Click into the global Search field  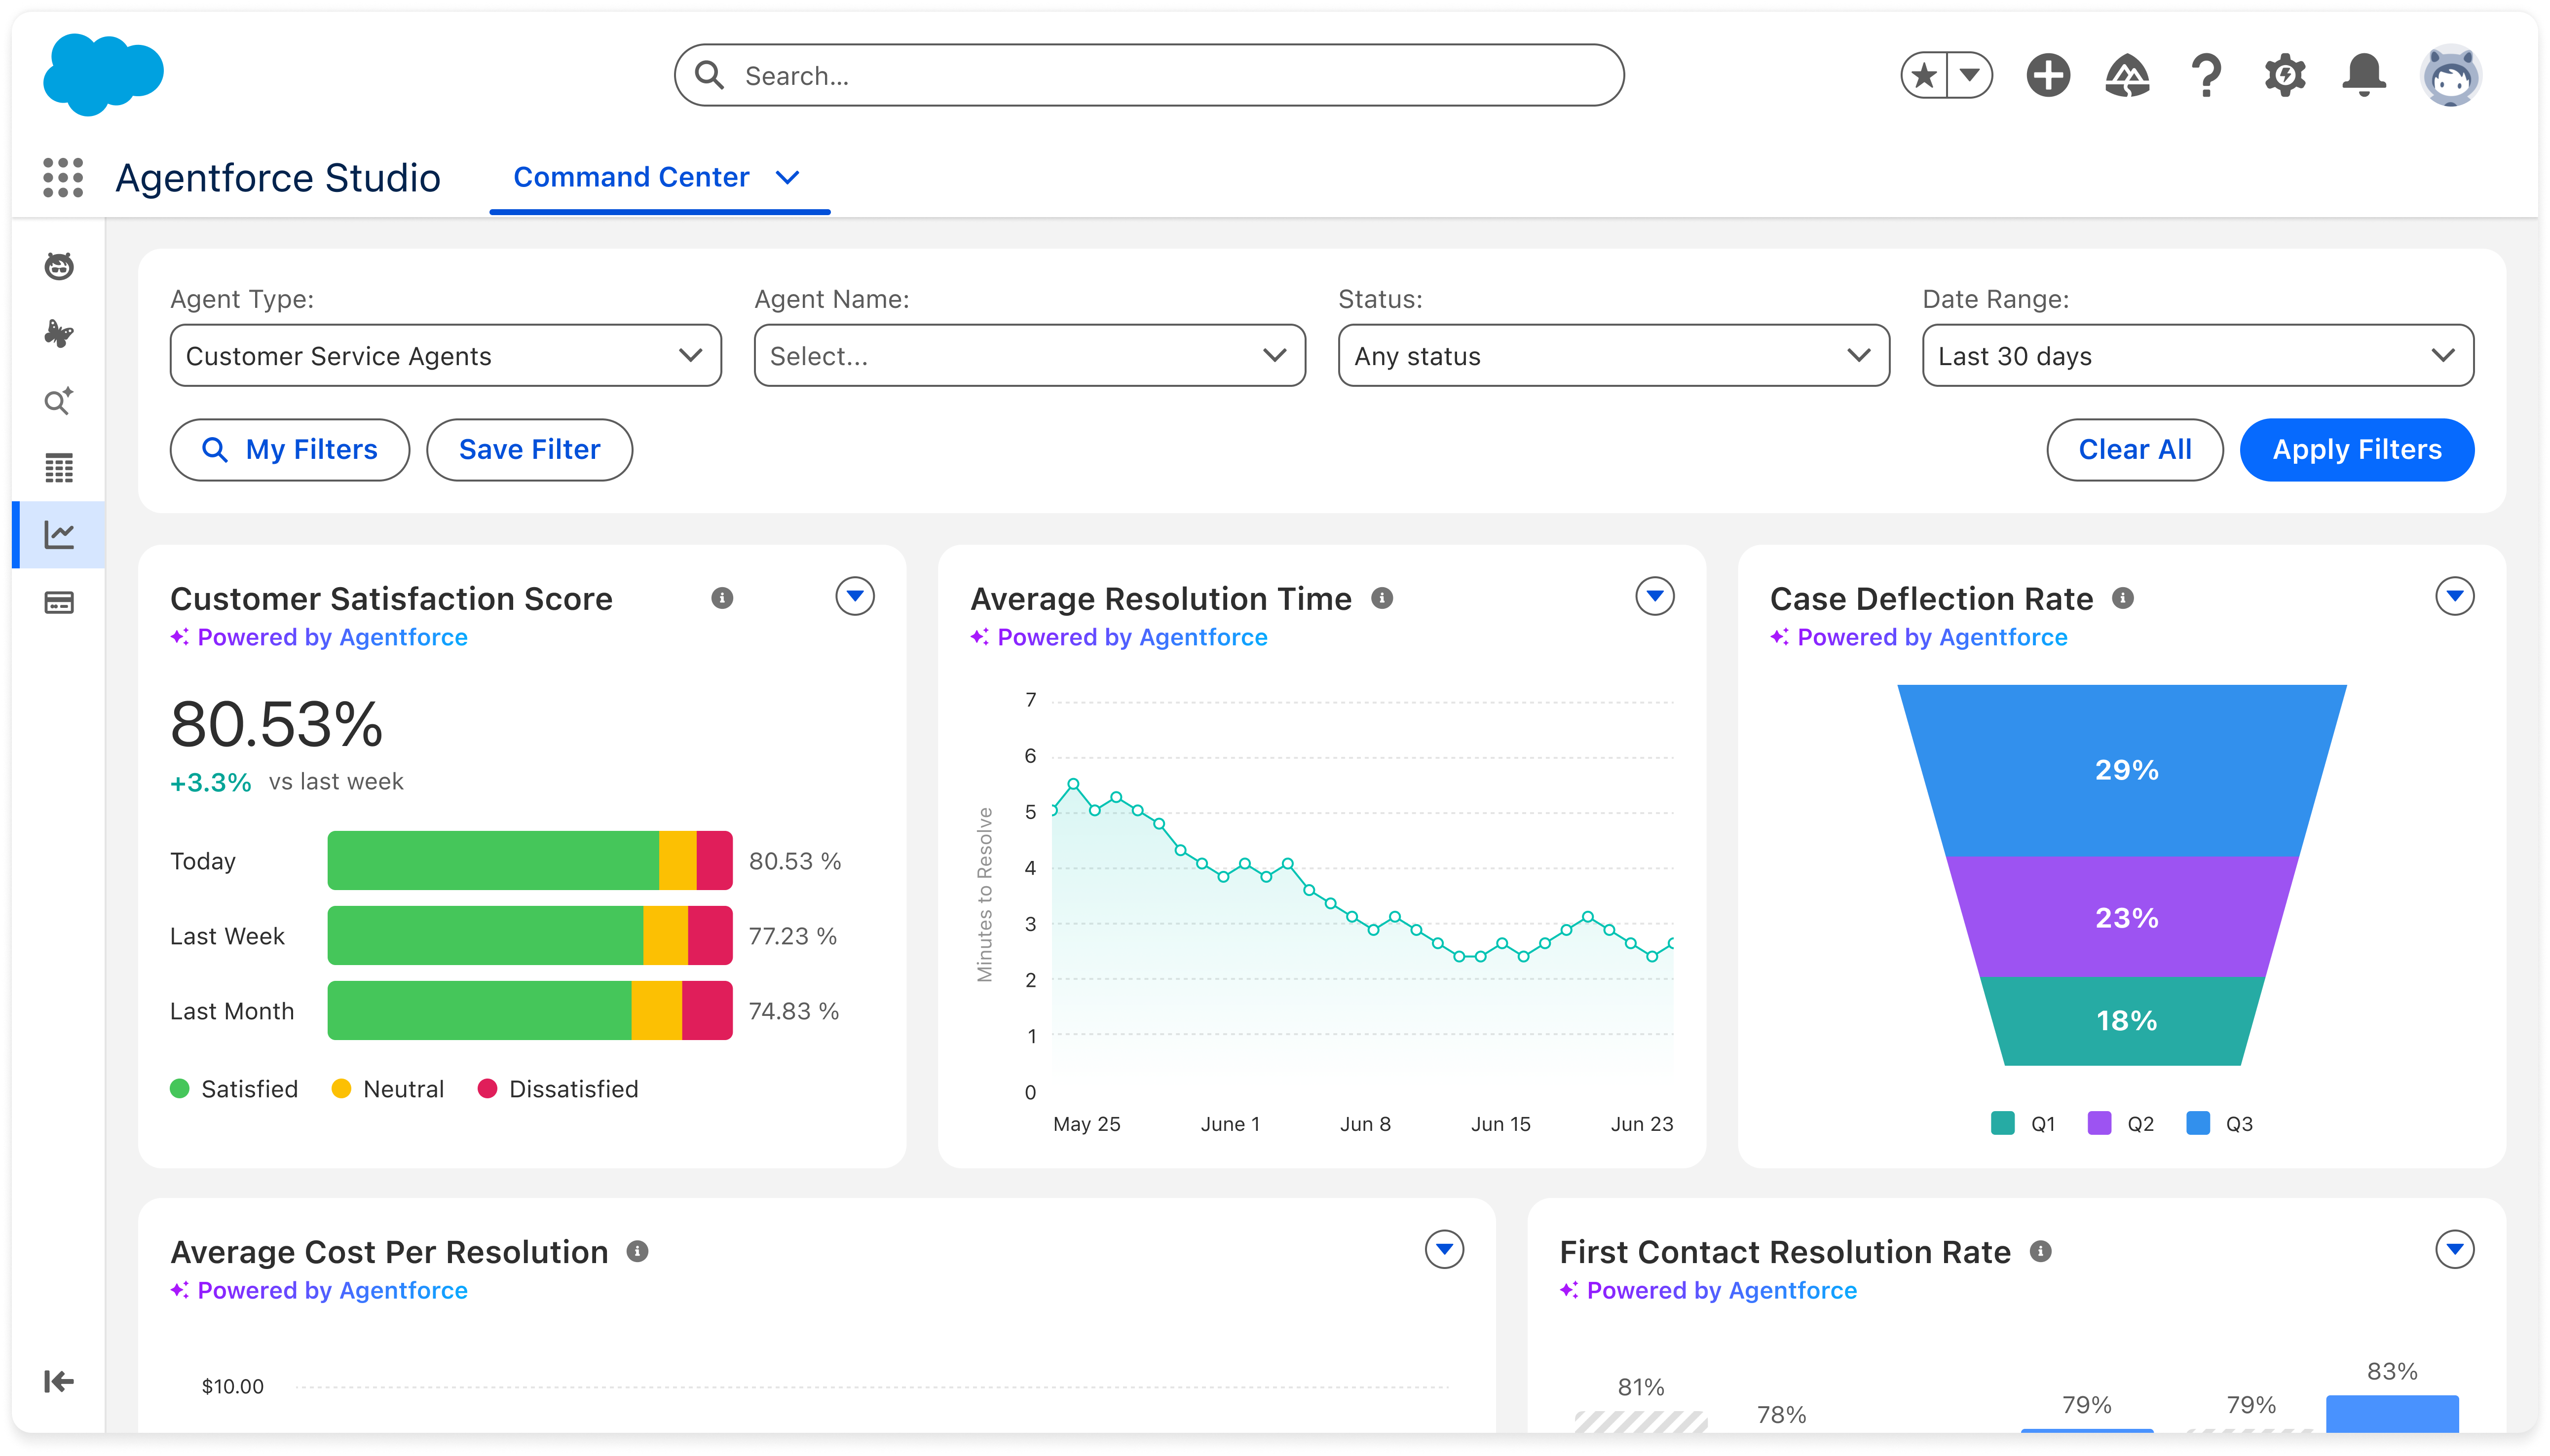1150,76
